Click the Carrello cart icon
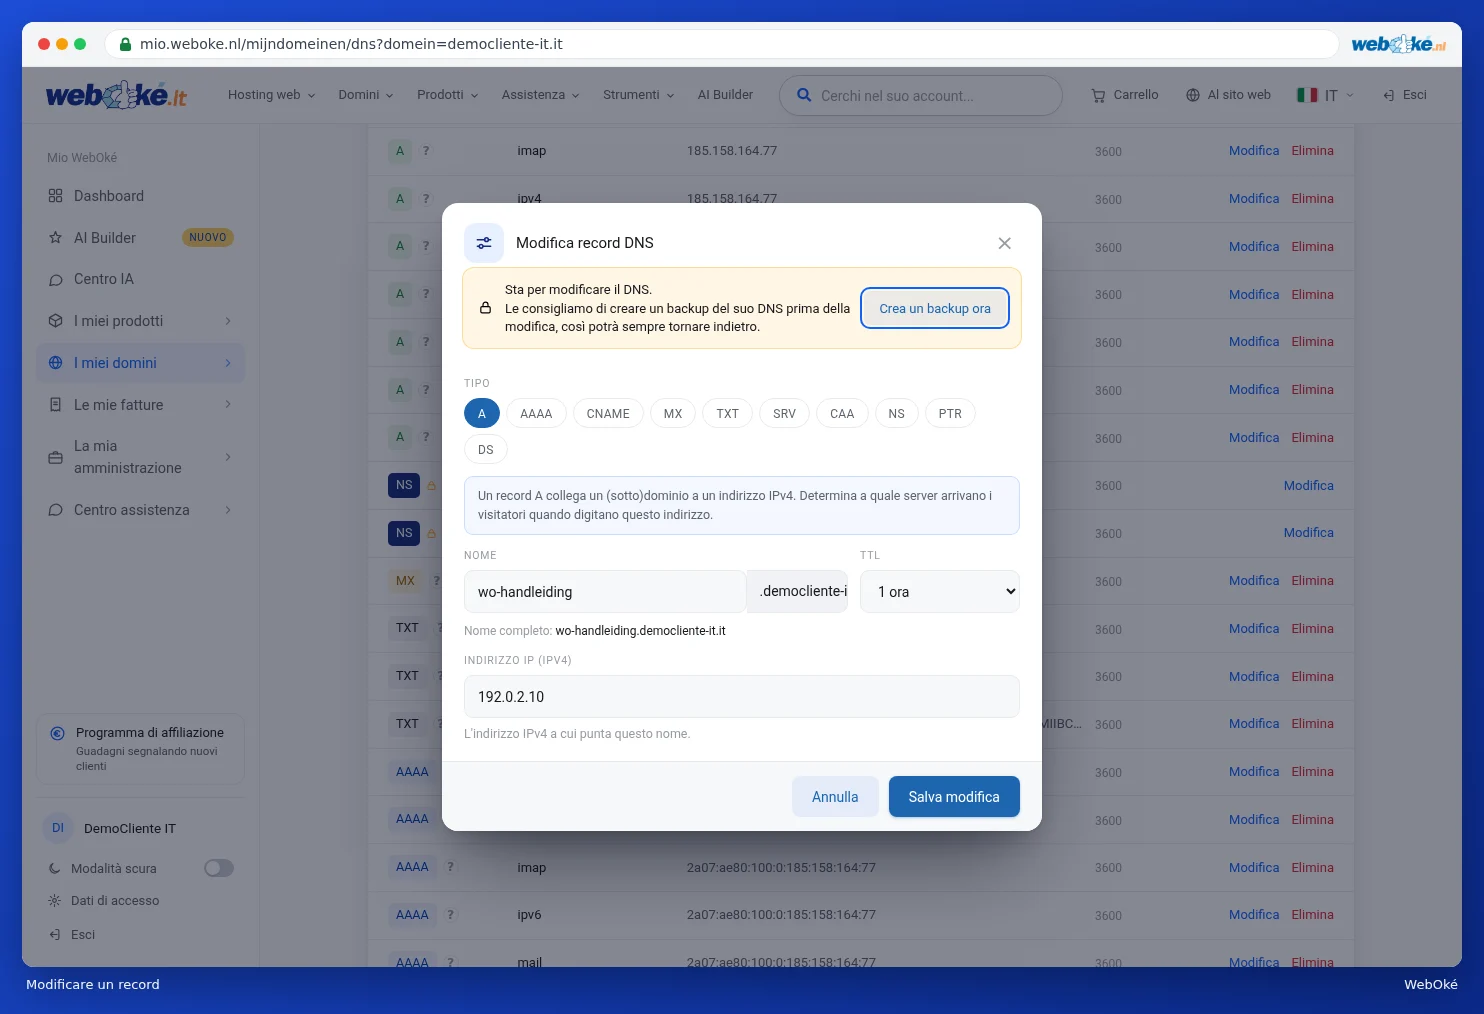This screenshot has width=1484, height=1014. 1098,95
